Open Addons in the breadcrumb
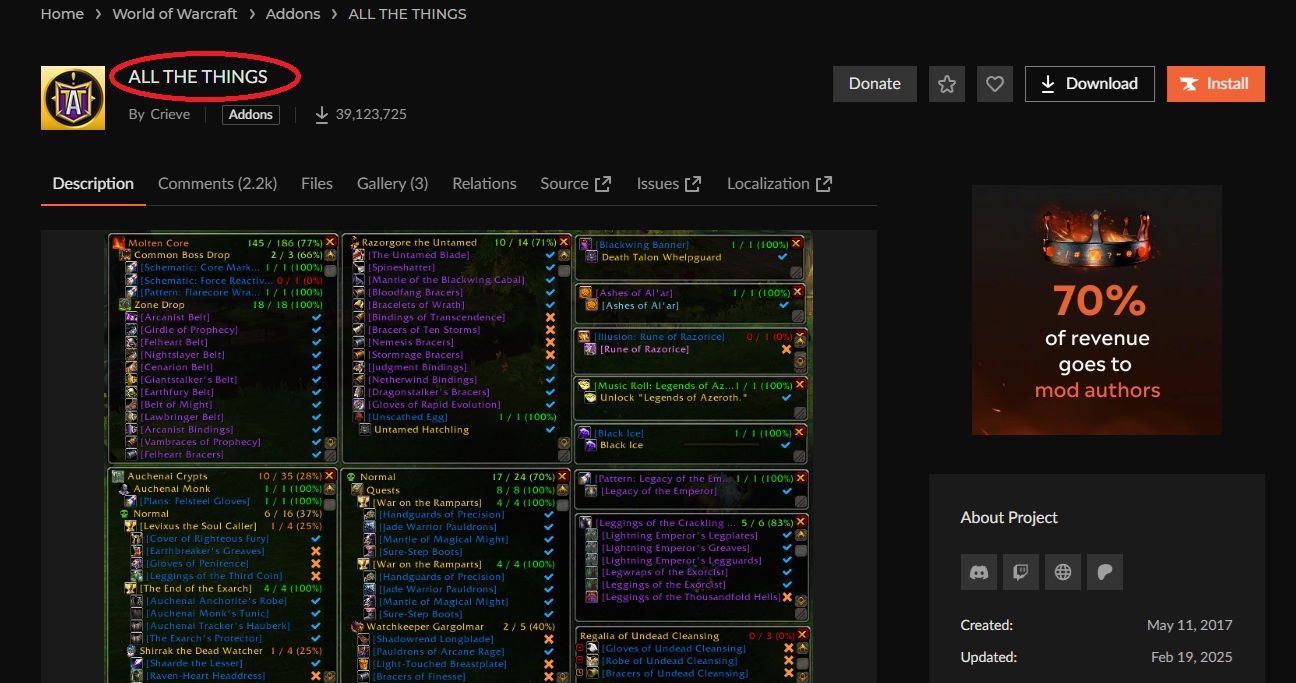This screenshot has height=683, width=1296. (293, 14)
